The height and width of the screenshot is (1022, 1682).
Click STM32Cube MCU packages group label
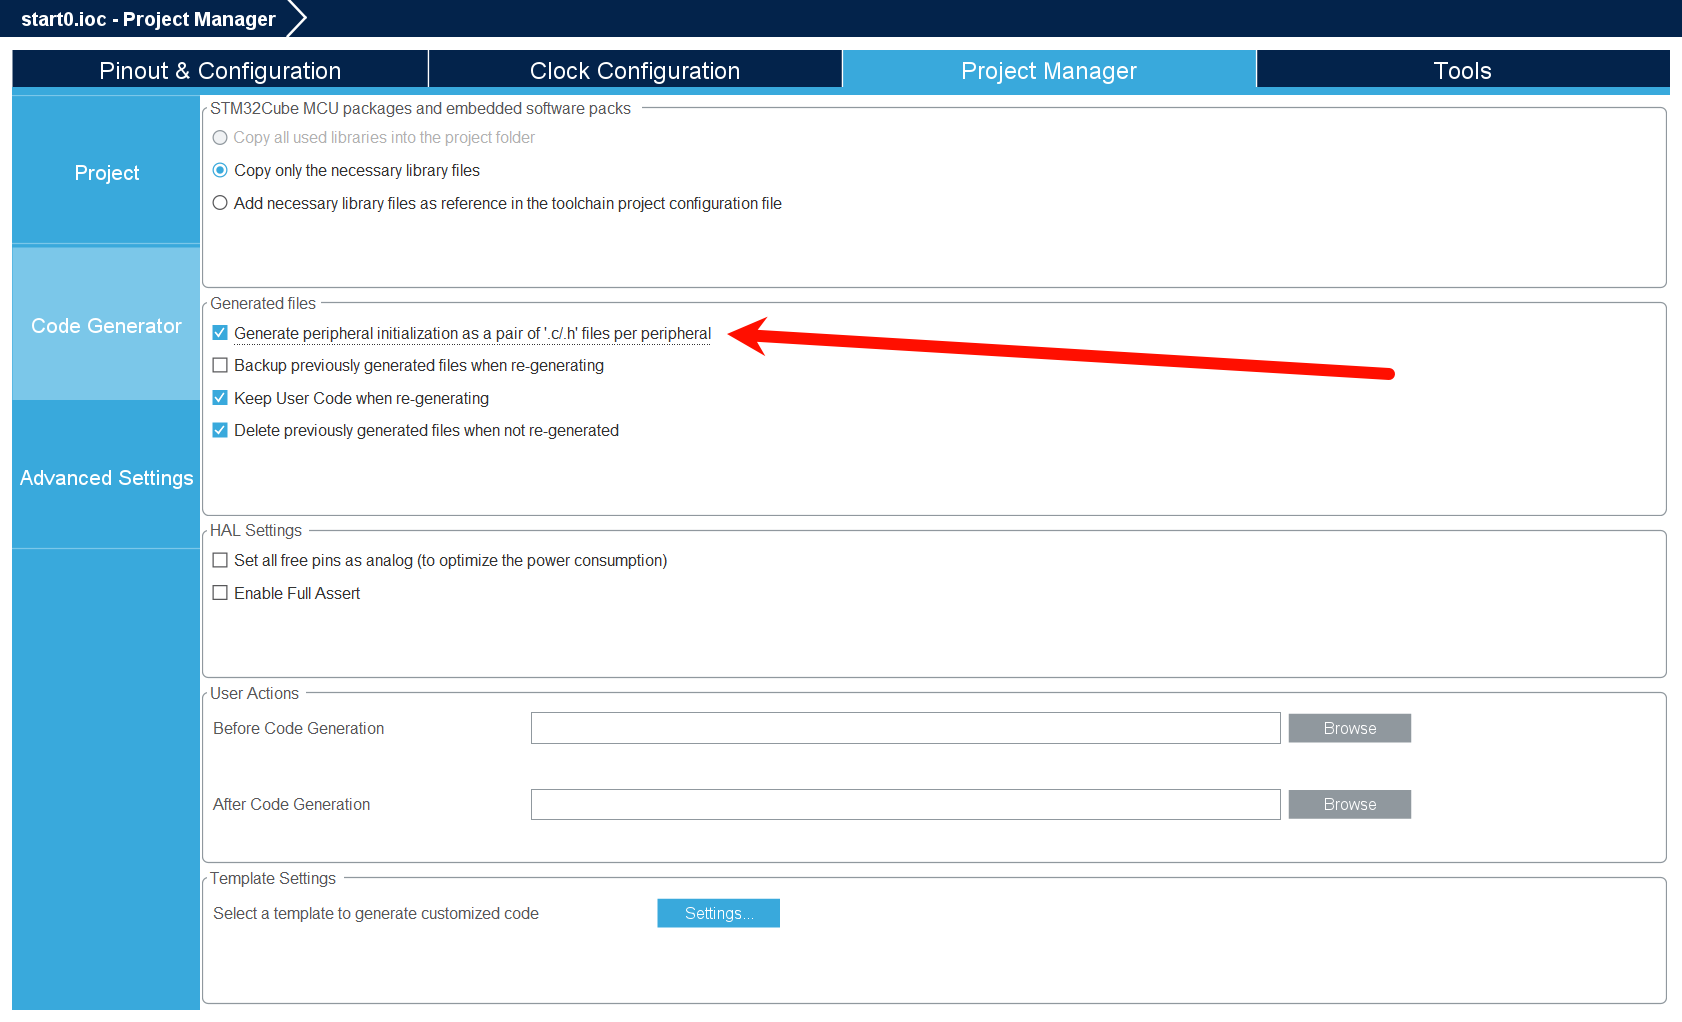tap(420, 108)
